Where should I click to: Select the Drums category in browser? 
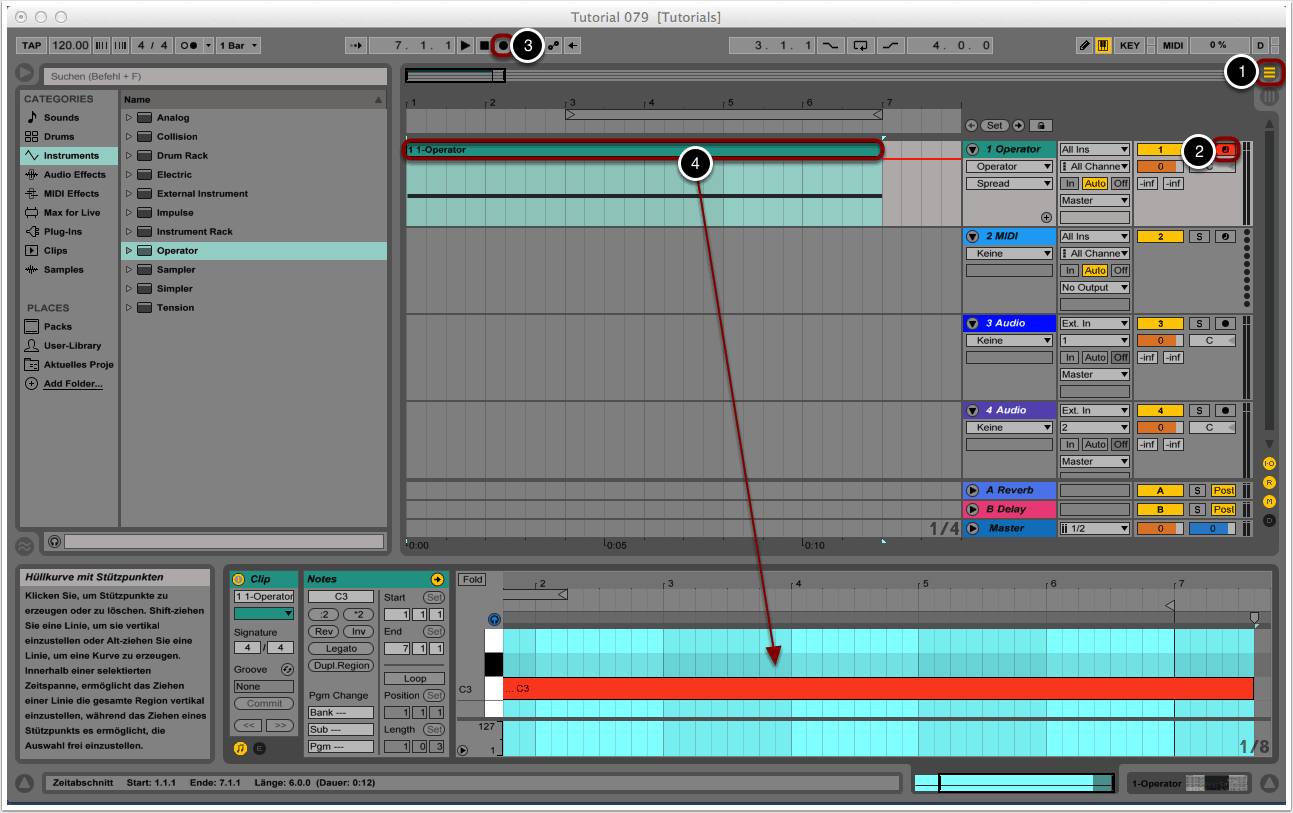click(61, 137)
